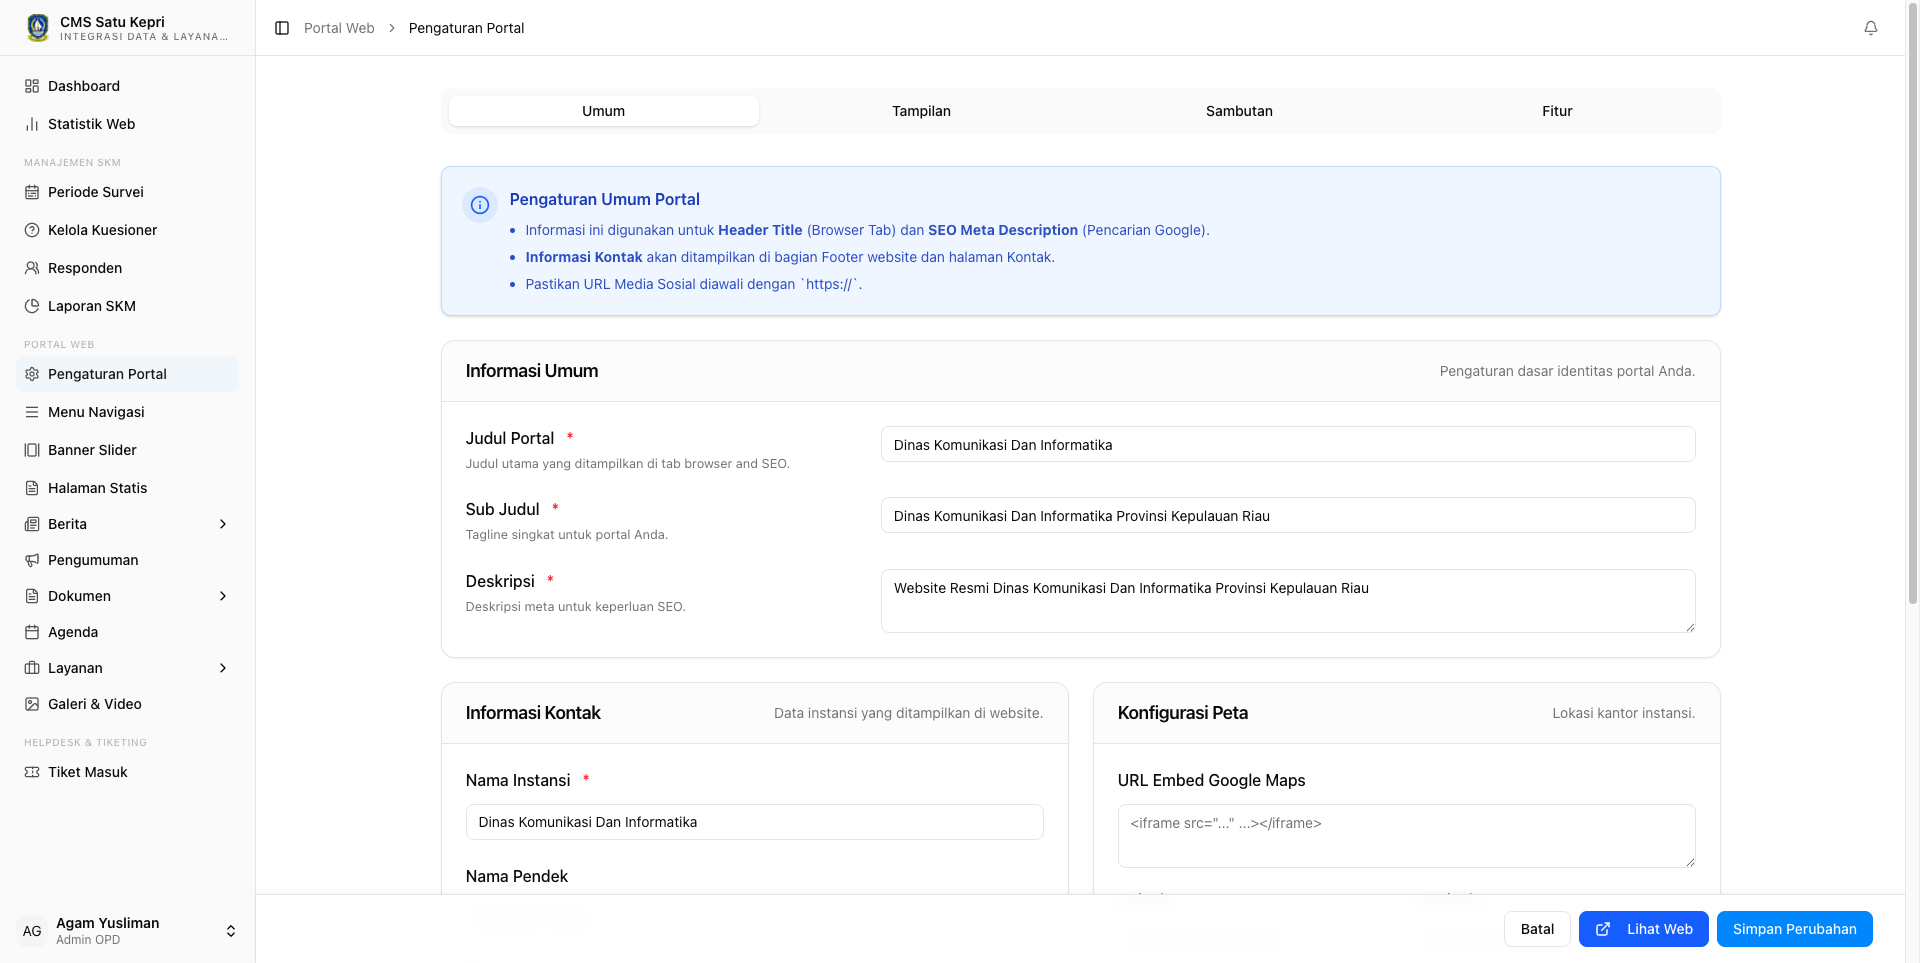Switch to the Umum tab

tap(604, 111)
